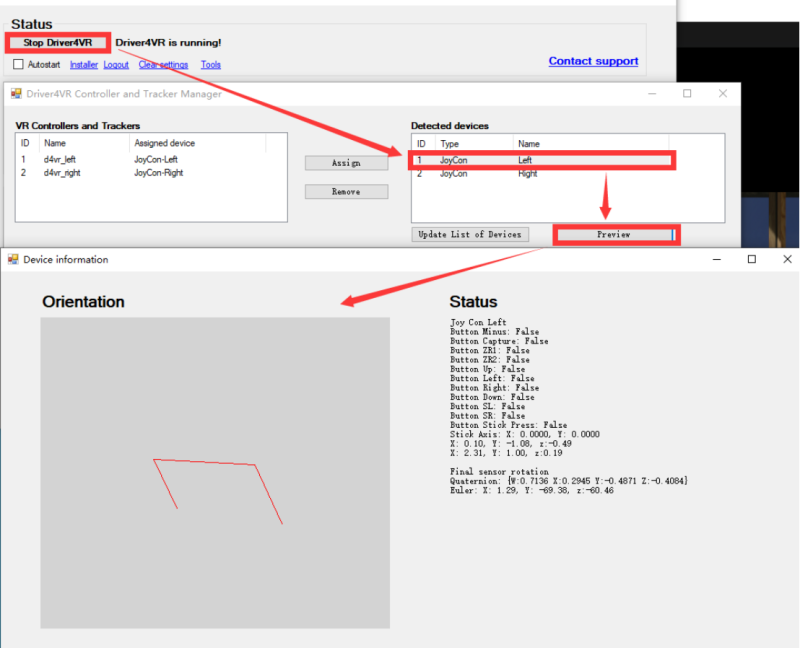Click the Driver4VR is running status text

coord(168,43)
